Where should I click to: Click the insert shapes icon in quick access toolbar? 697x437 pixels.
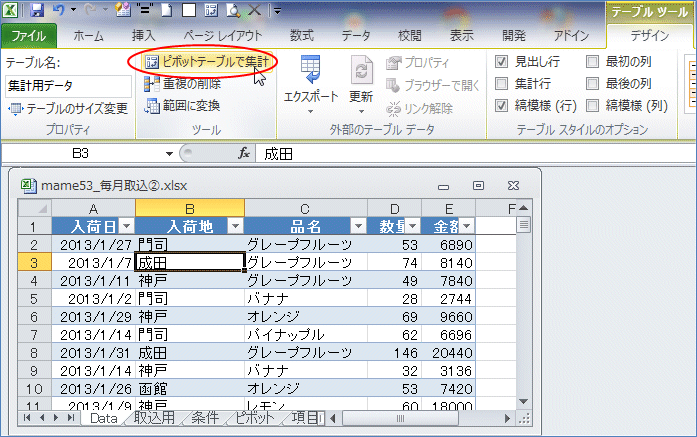123,10
